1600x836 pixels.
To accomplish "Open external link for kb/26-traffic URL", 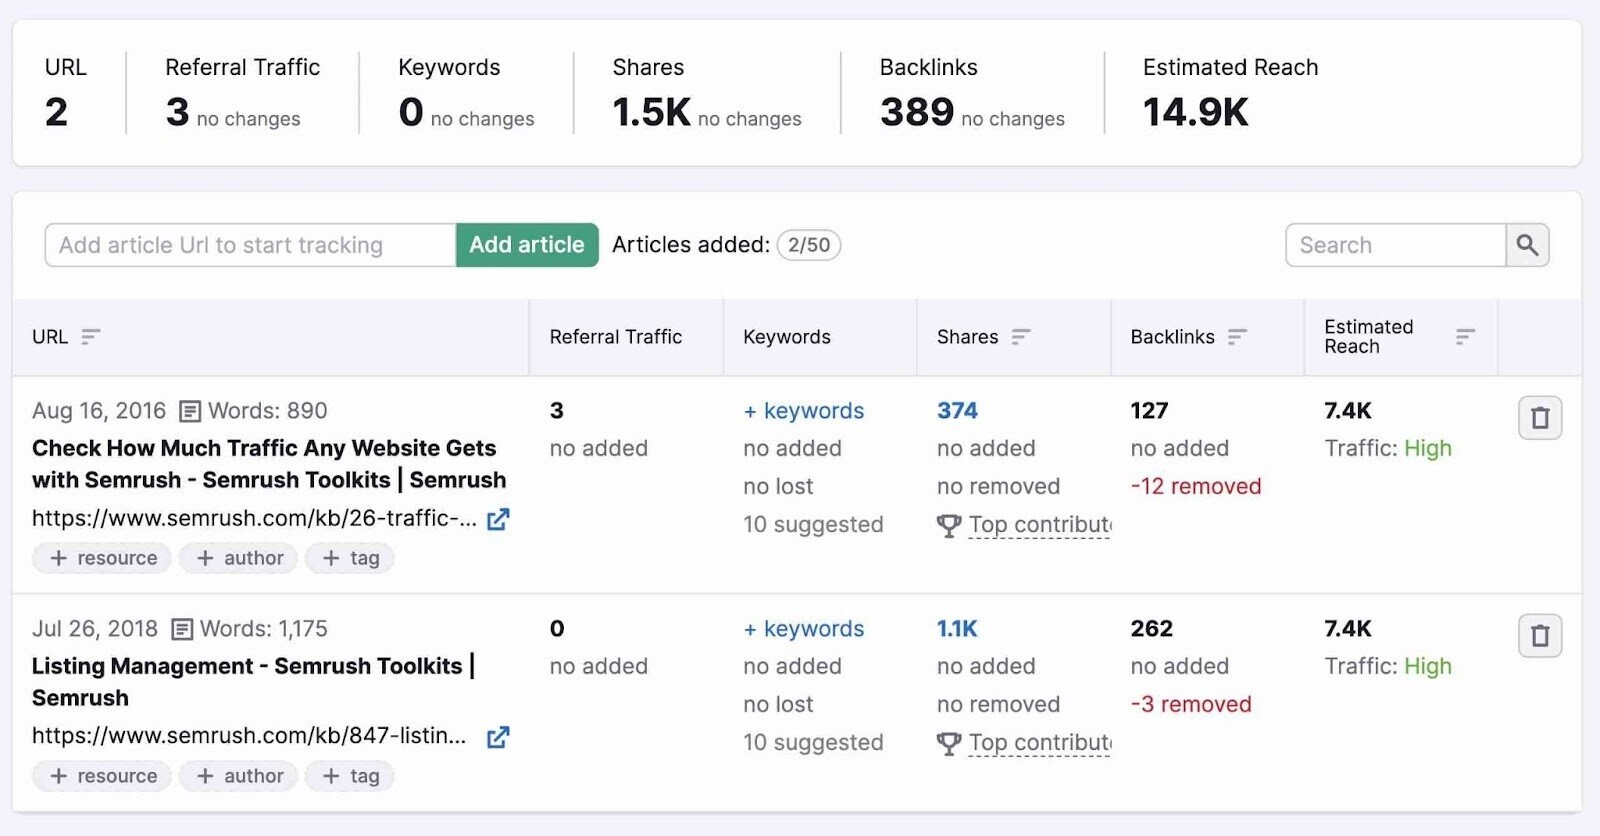I will pos(498,519).
